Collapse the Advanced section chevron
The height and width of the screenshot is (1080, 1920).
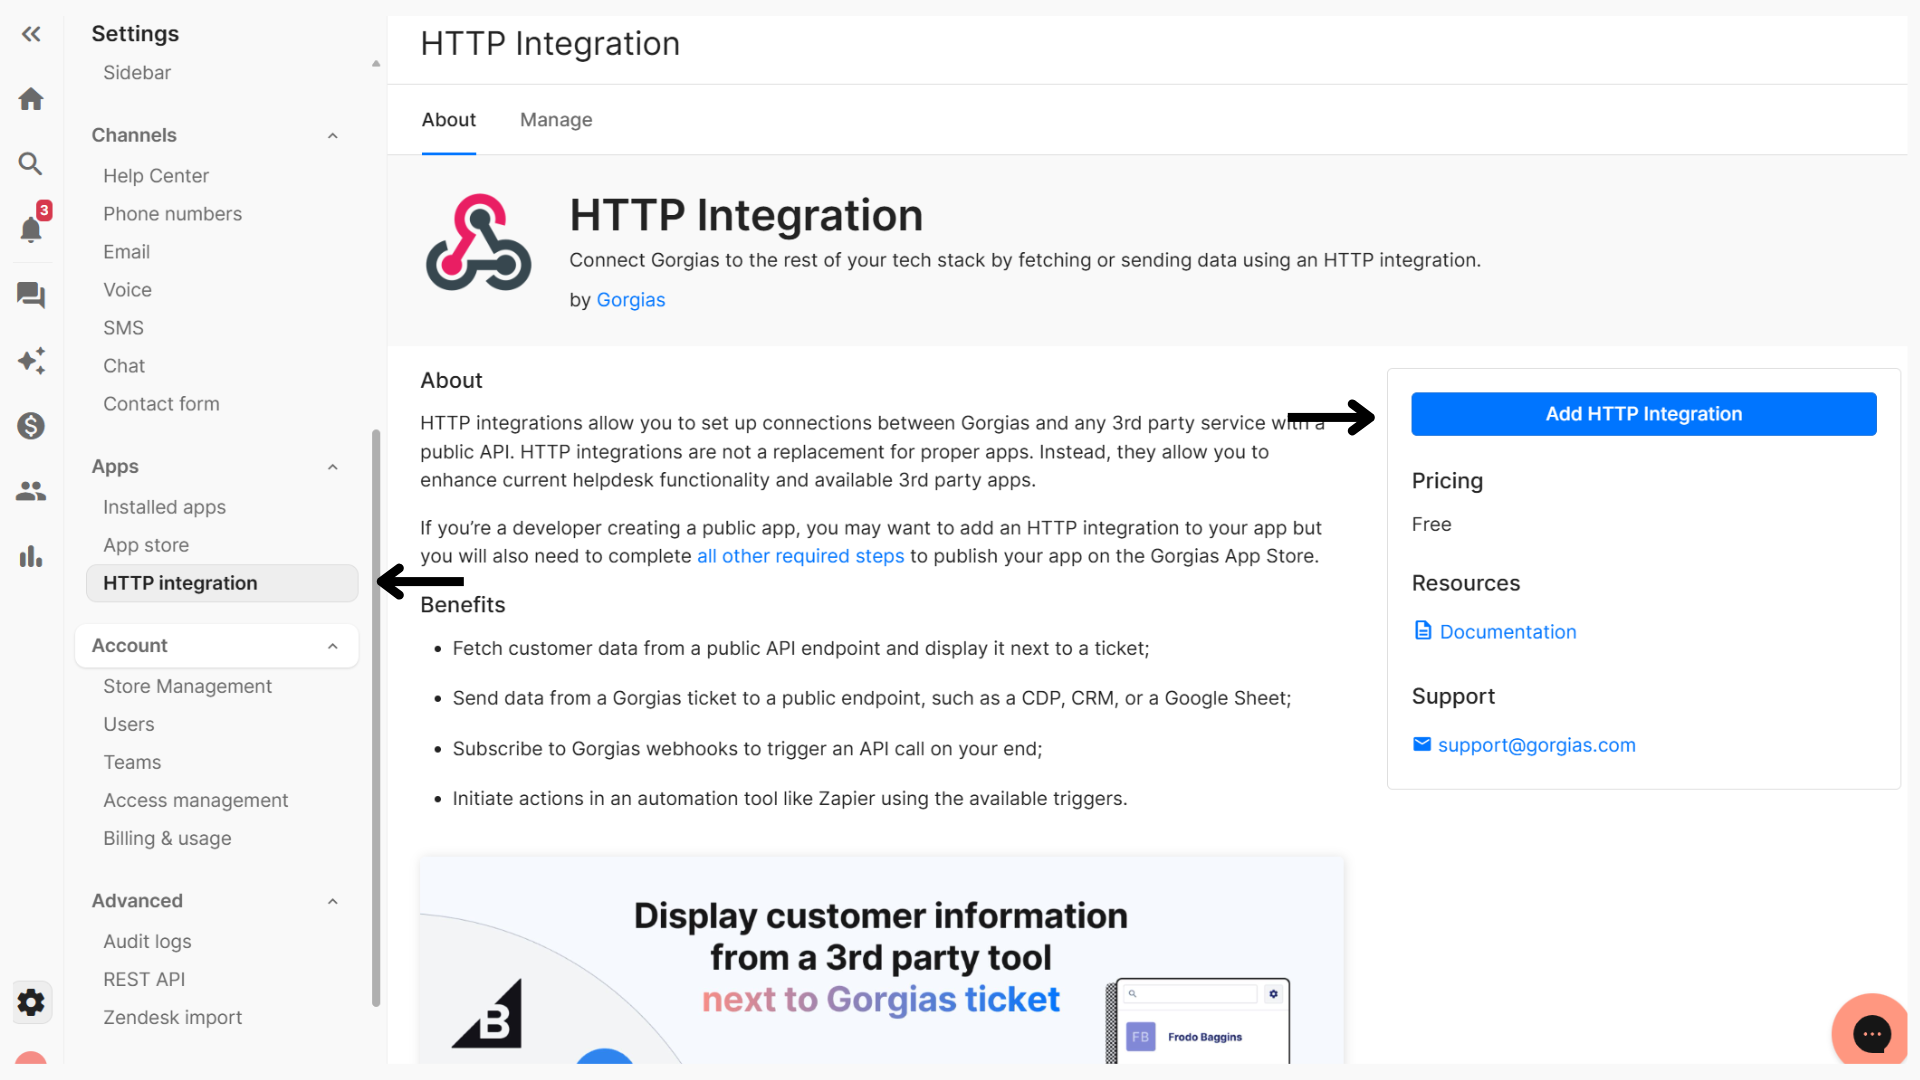click(333, 902)
